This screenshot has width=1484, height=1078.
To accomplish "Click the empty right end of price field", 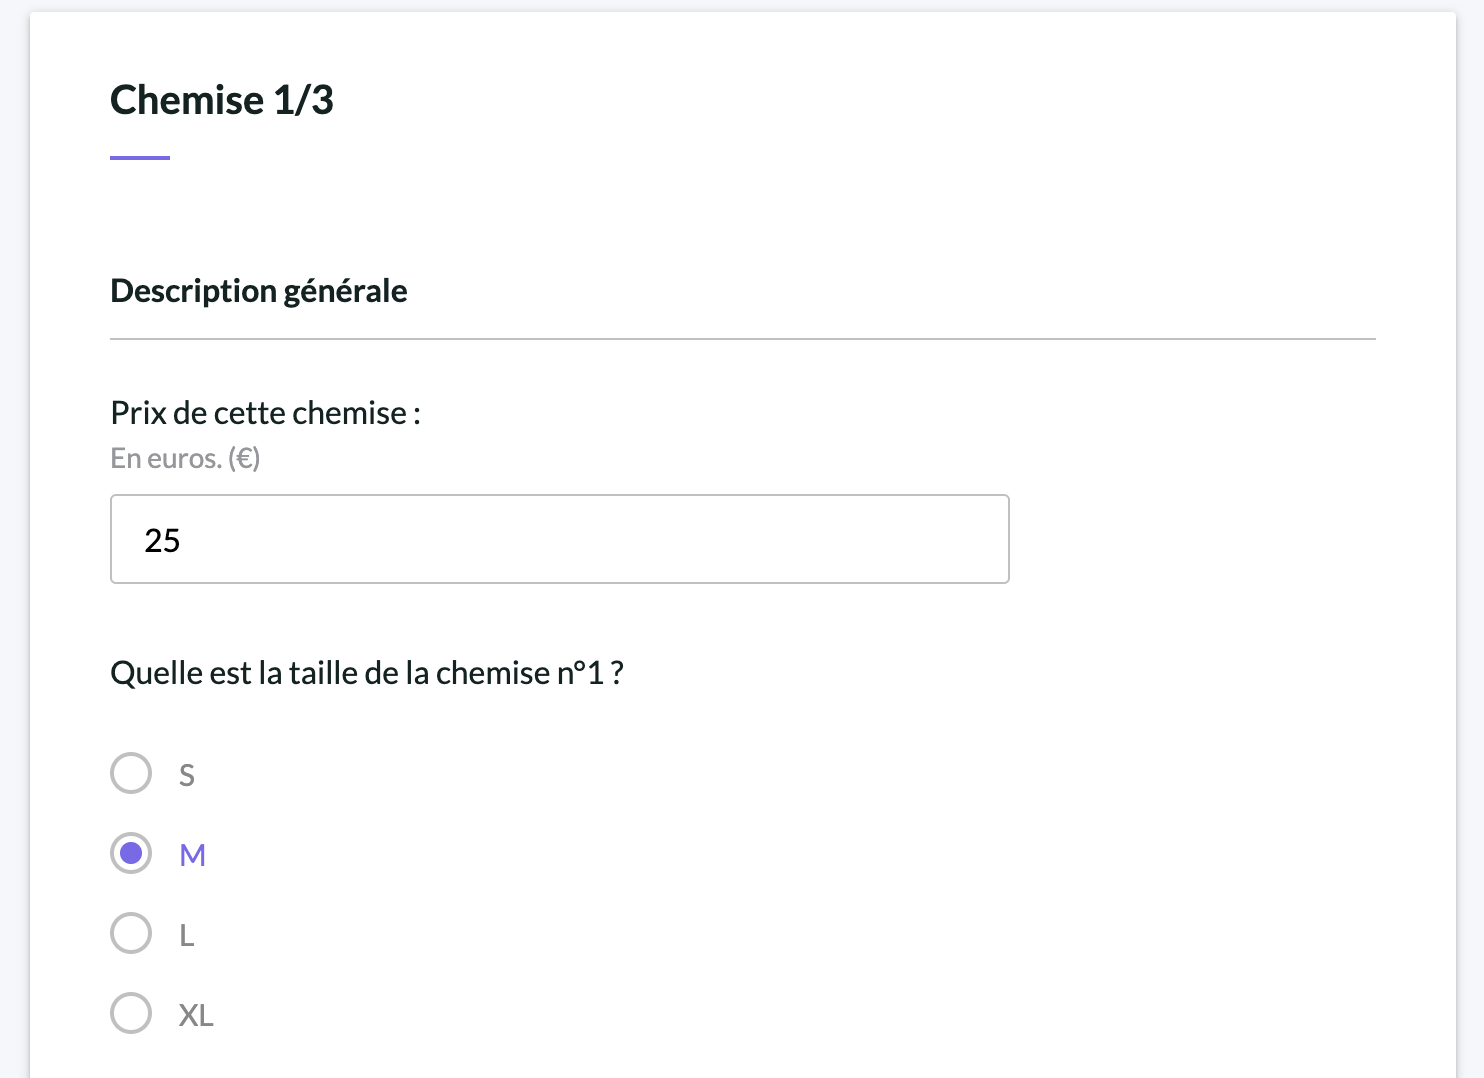I will click(x=900, y=539).
